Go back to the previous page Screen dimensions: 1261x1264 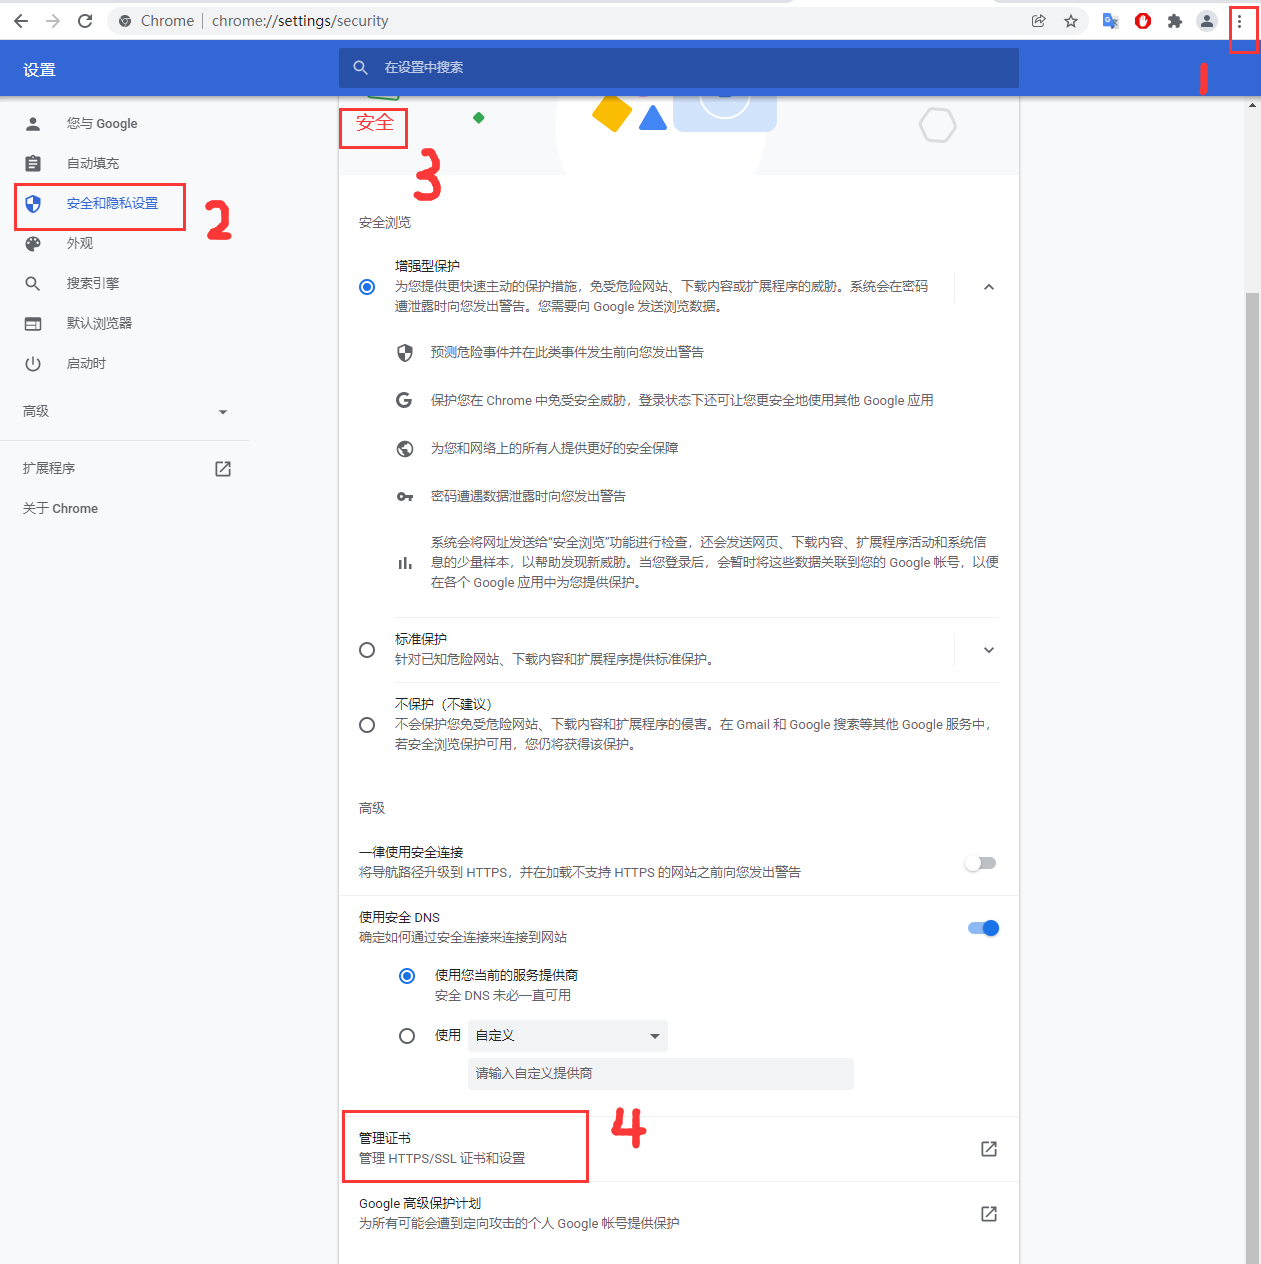tap(21, 21)
